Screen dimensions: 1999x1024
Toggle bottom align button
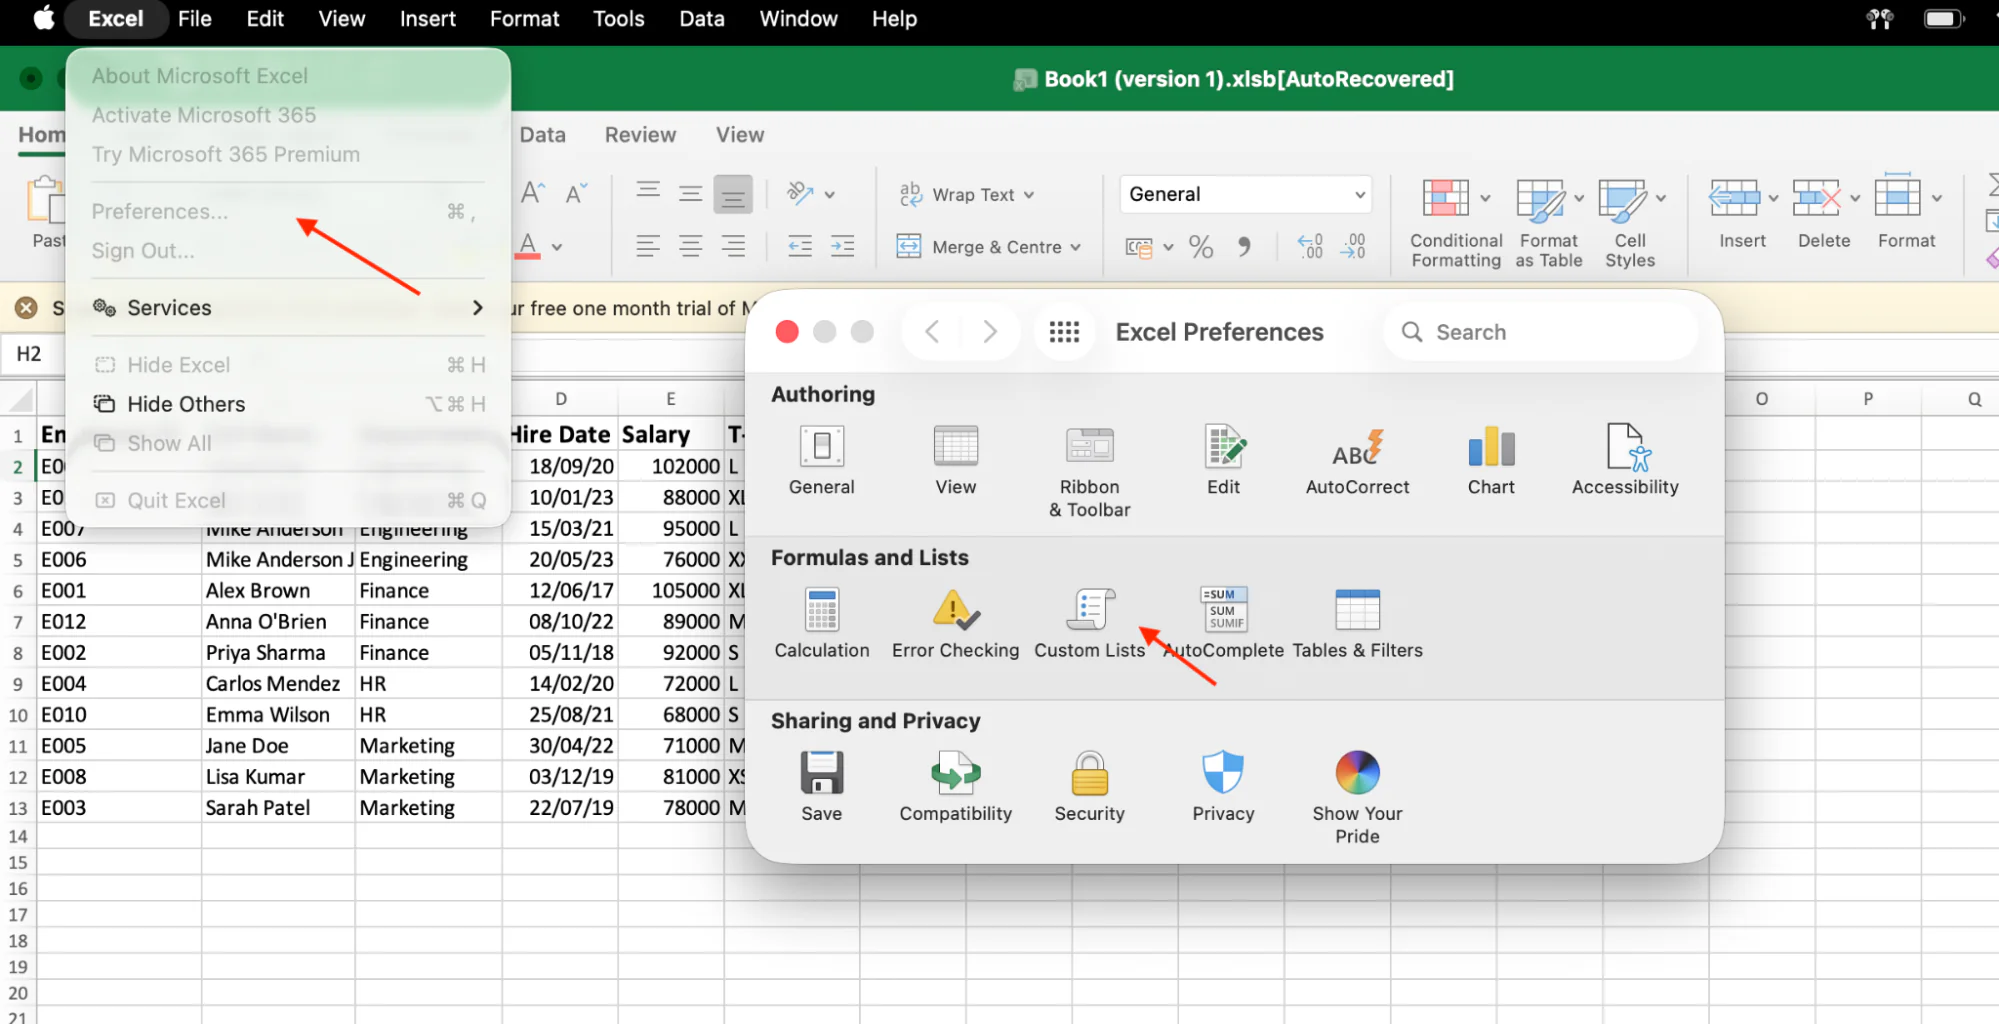(733, 194)
